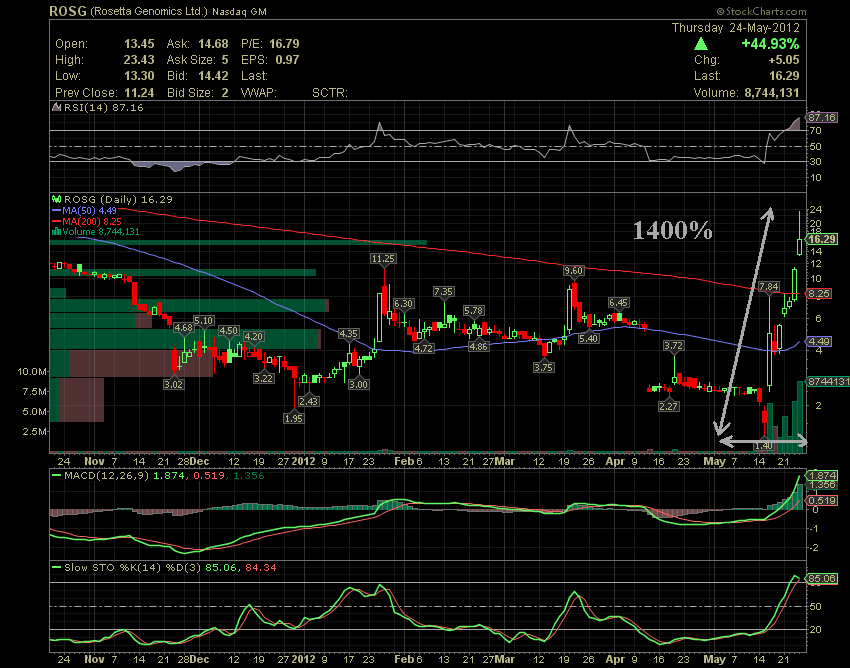Click the volume bars icon in the legend
This screenshot has height=668, width=850.
56,232
